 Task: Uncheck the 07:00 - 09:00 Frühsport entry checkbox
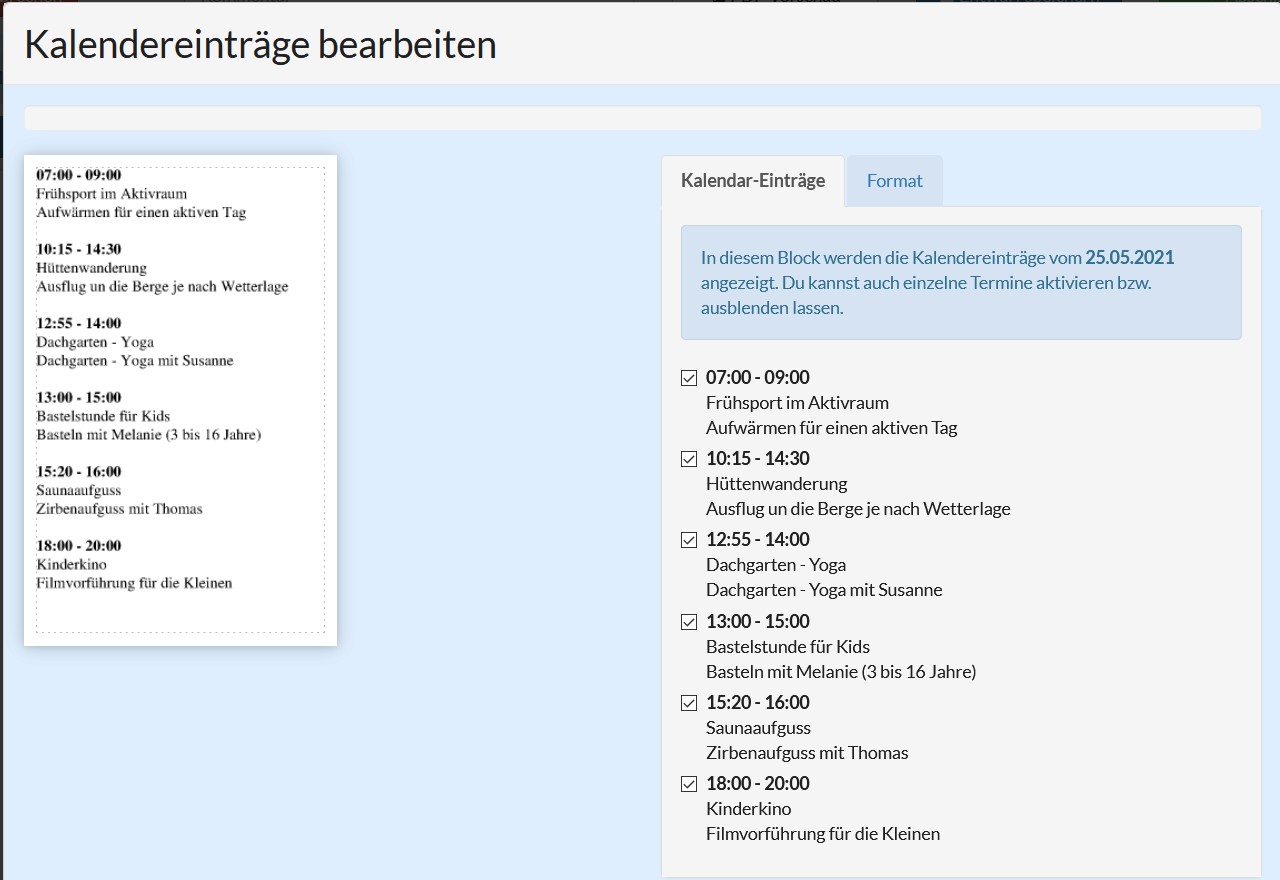tap(689, 378)
